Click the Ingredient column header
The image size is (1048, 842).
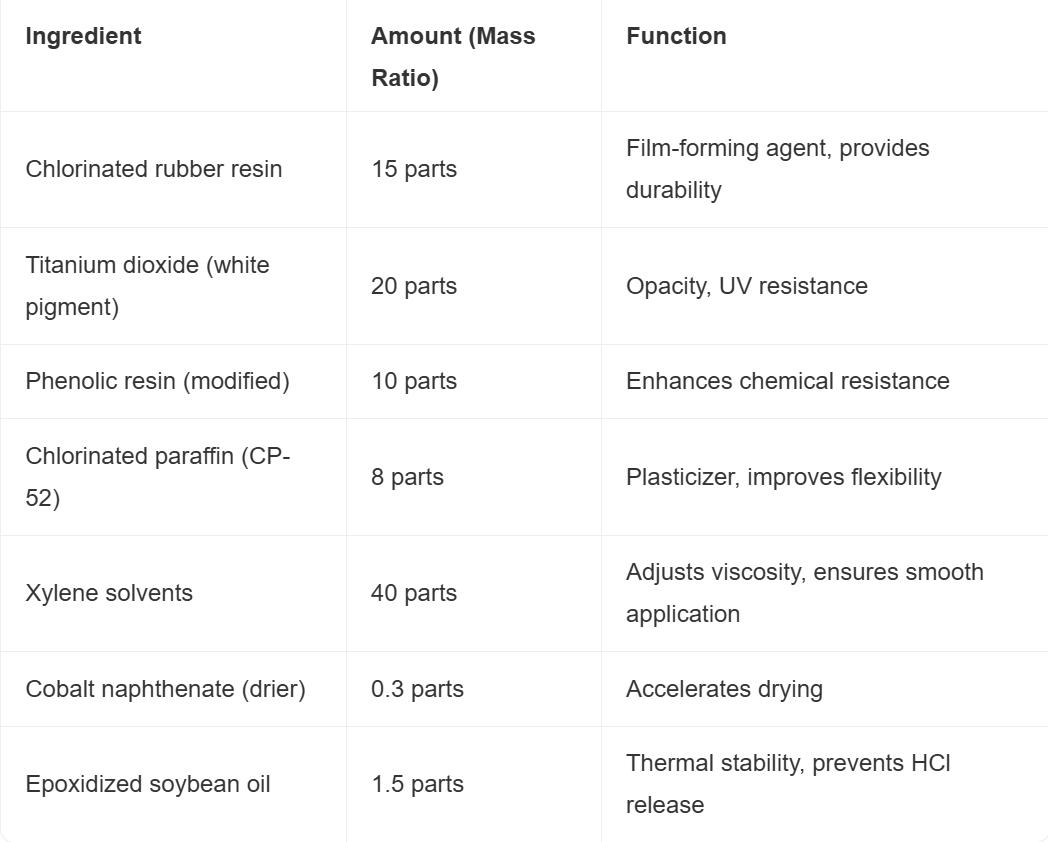pyautogui.click(x=83, y=36)
